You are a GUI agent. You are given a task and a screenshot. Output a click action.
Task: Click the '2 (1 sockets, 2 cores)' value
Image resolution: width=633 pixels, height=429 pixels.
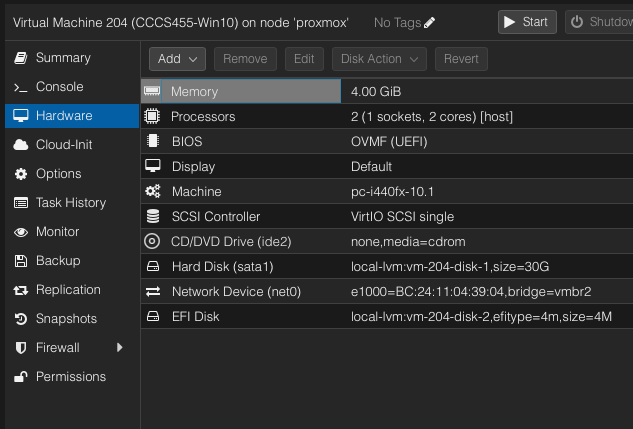pos(432,117)
